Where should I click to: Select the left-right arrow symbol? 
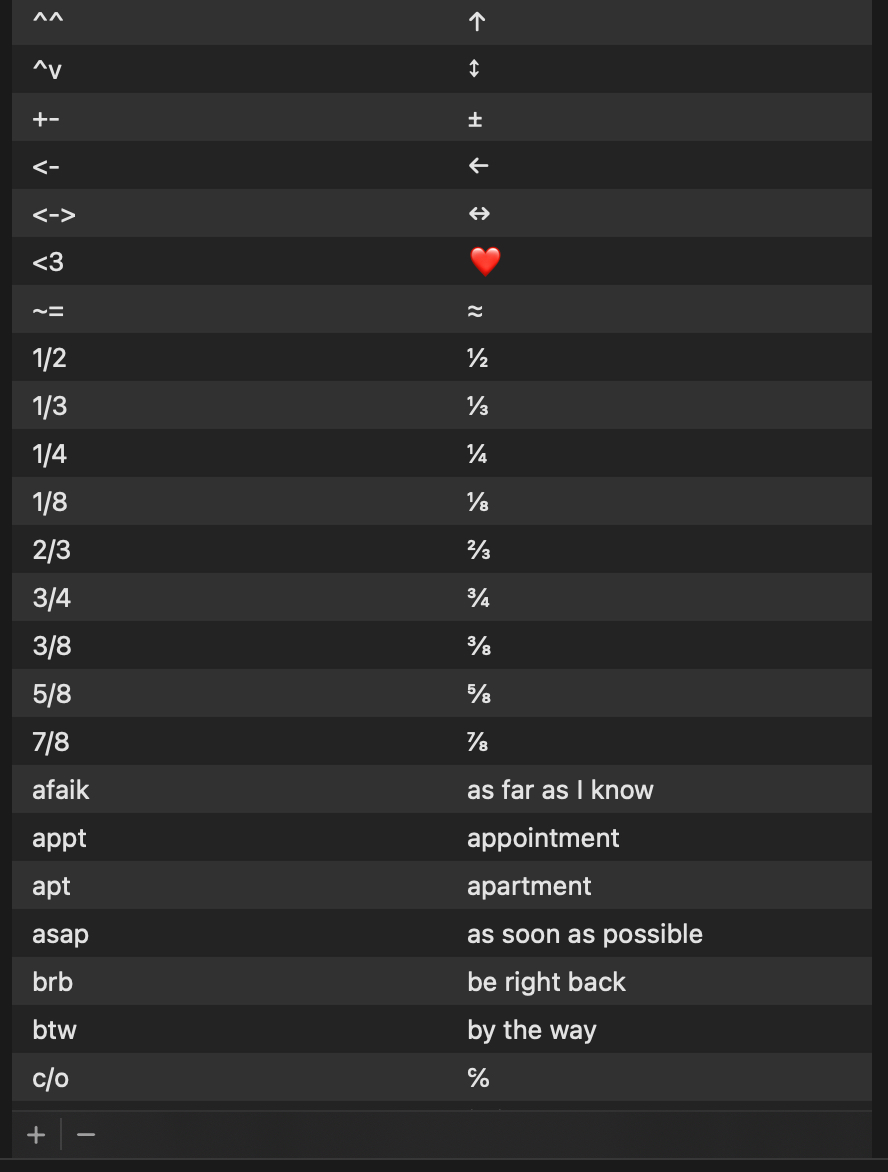click(479, 214)
